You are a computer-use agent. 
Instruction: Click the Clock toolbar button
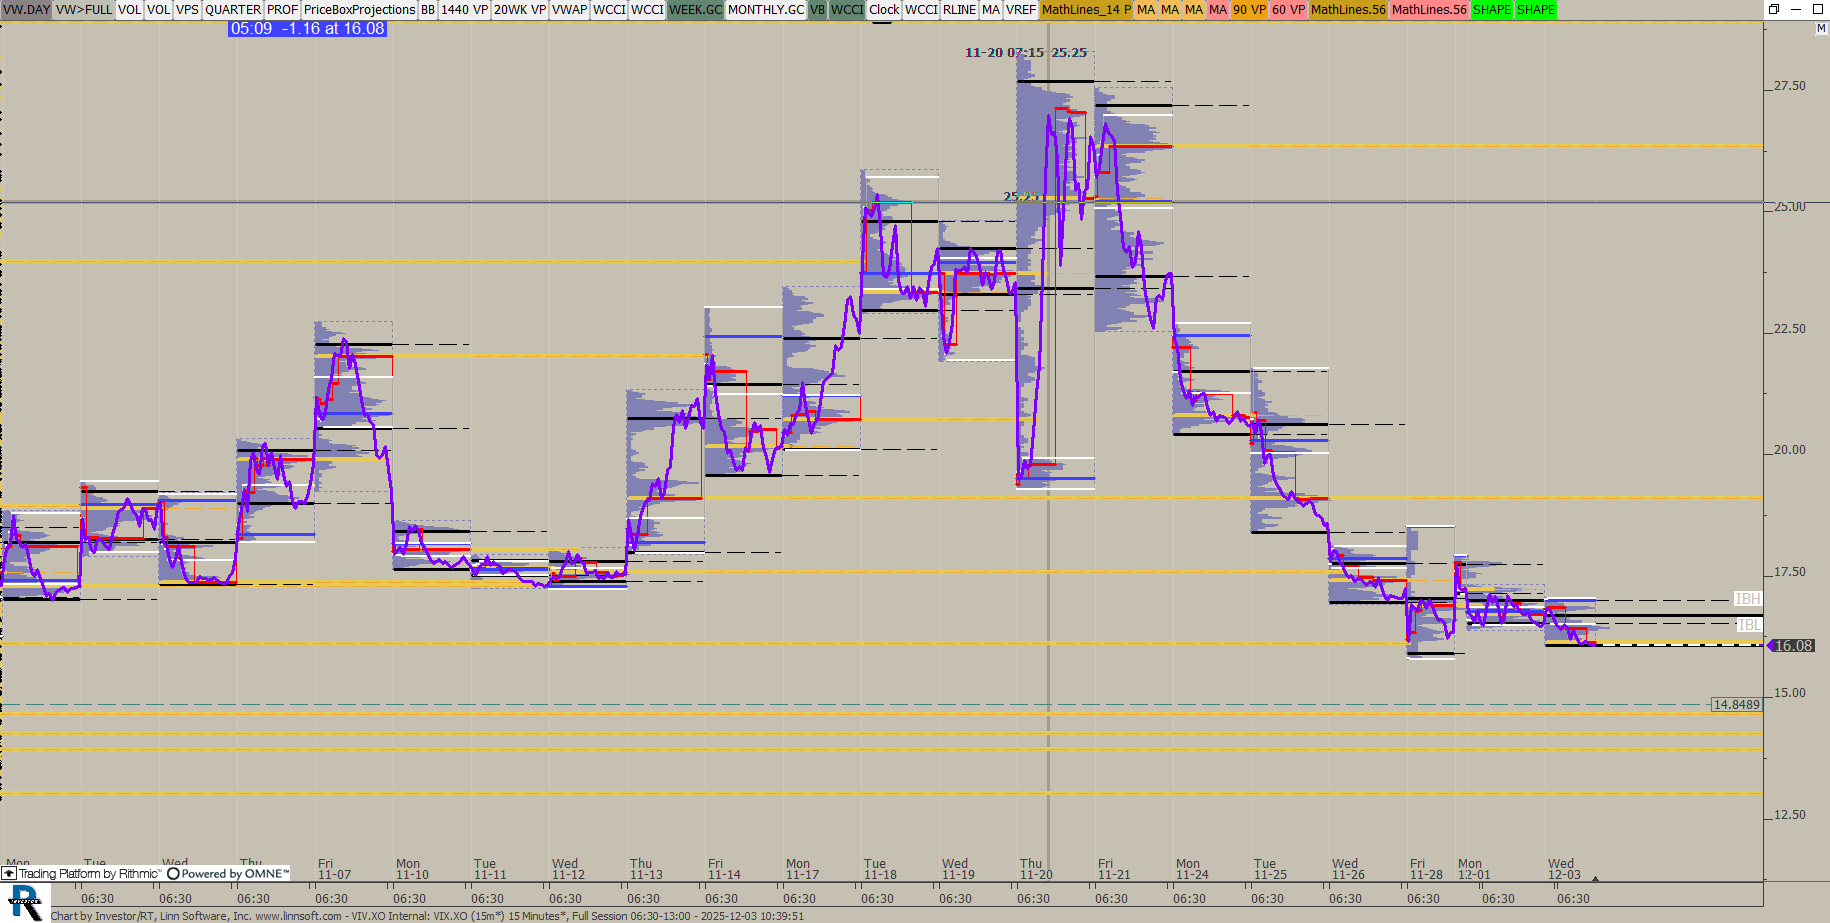884,10
